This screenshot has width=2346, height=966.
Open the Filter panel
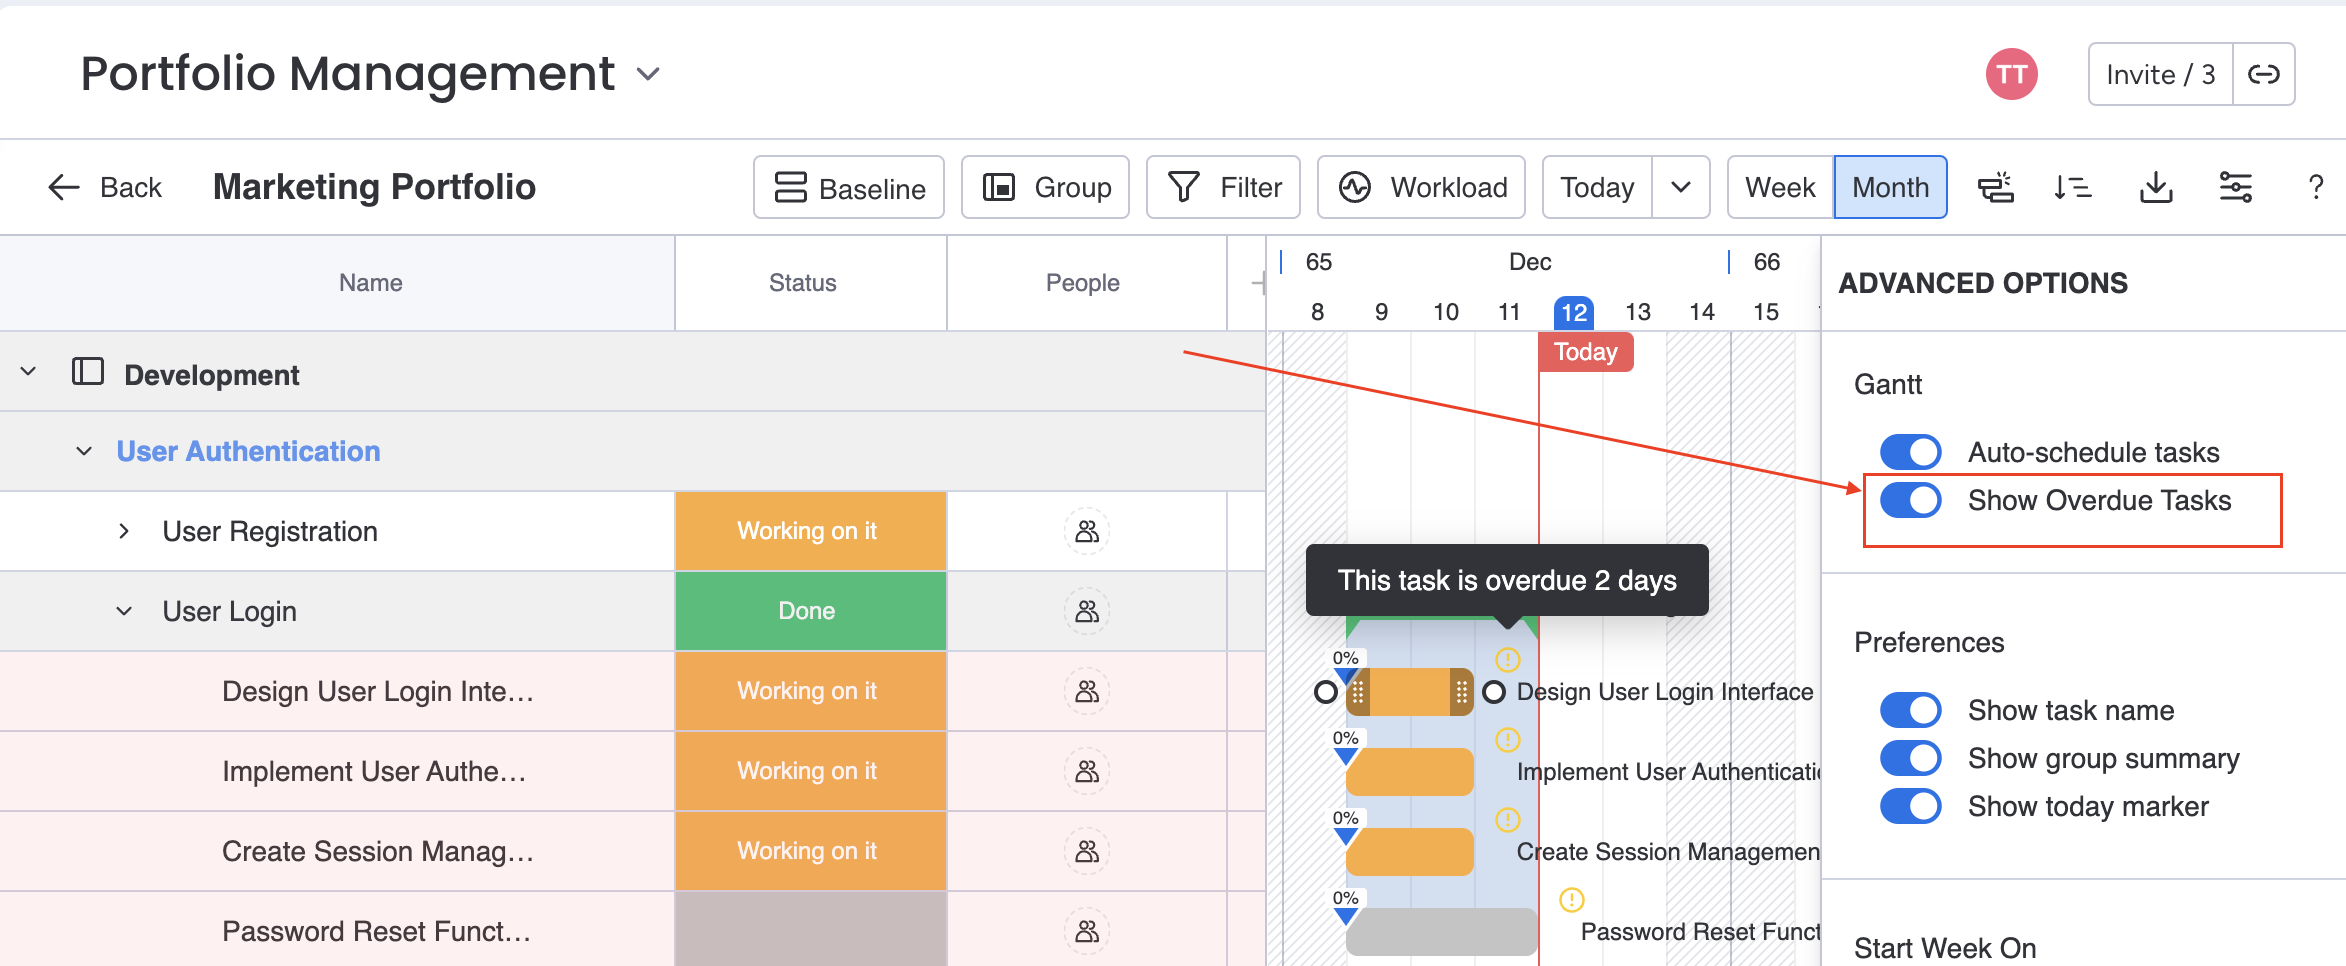[x=1222, y=187]
